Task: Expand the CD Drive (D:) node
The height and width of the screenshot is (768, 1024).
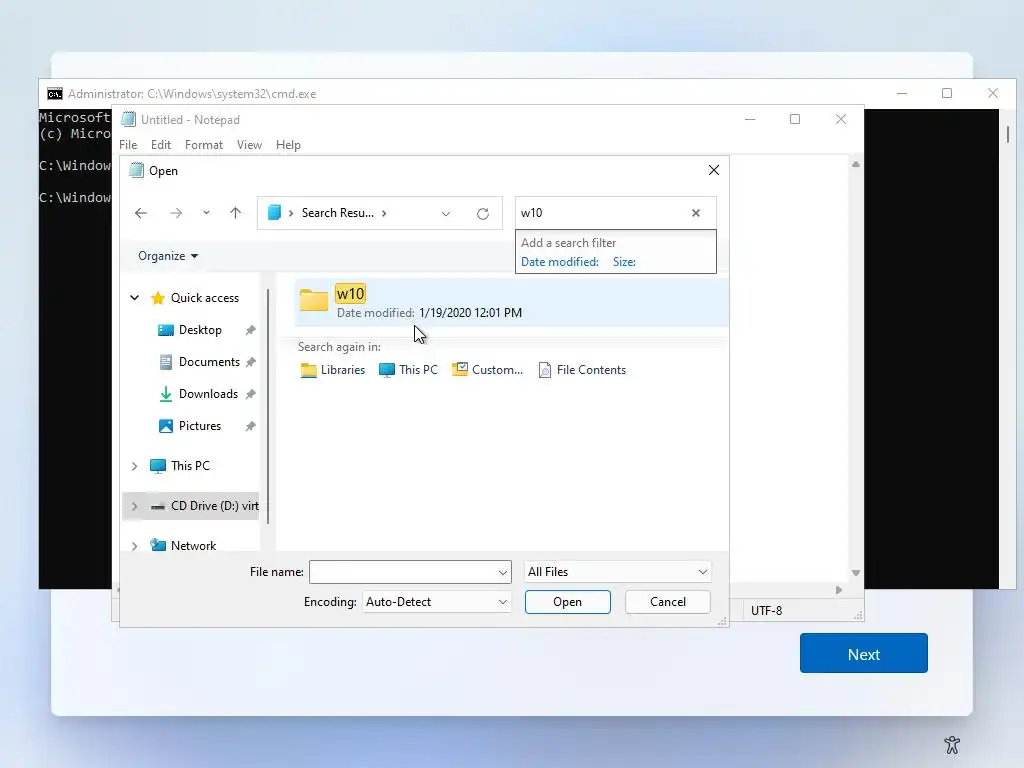Action: (x=135, y=506)
